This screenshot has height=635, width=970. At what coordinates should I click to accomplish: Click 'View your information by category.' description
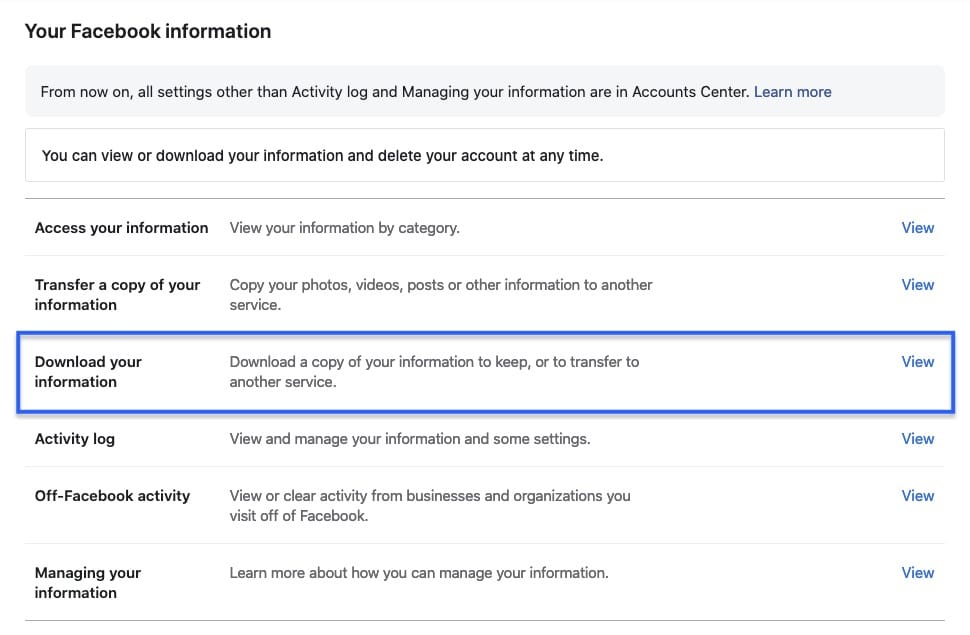point(345,228)
